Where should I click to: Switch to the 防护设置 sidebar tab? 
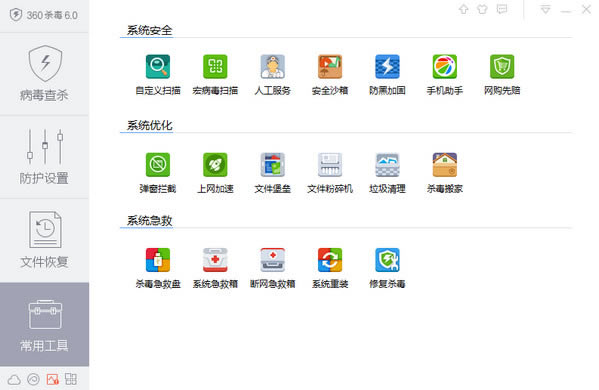(x=44, y=157)
